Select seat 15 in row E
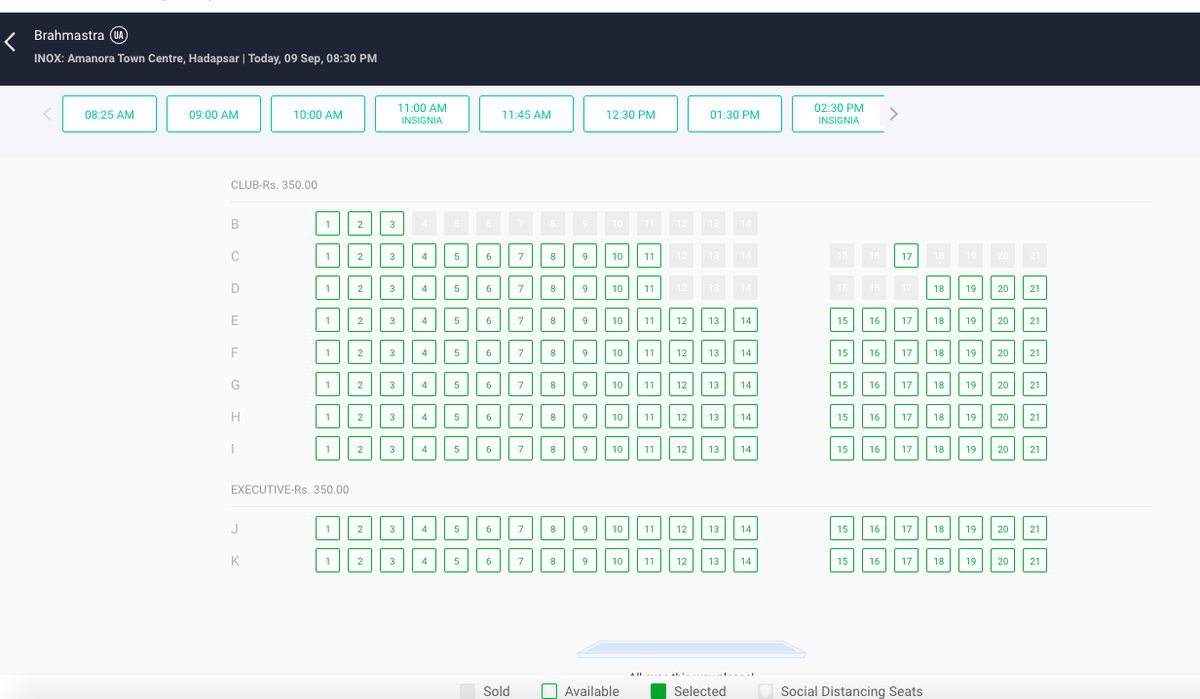The width and height of the screenshot is (1200, 699). 842,320
